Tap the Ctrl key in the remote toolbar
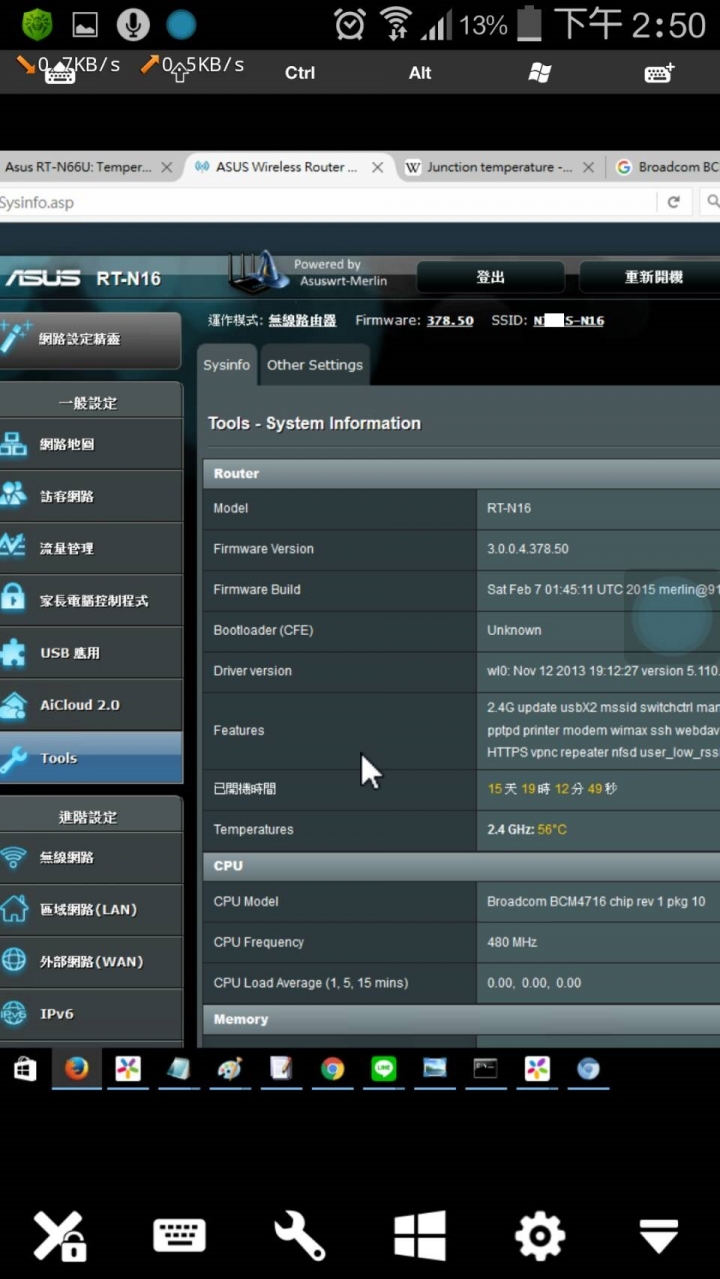The image size is (720, 1279). tap(300, 73)
